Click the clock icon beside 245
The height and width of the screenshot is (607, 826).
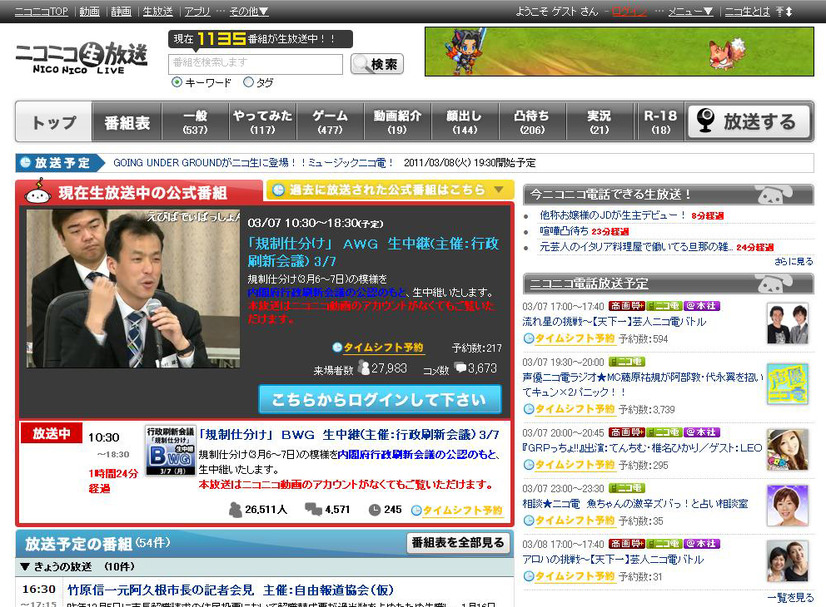click(374, 510)
